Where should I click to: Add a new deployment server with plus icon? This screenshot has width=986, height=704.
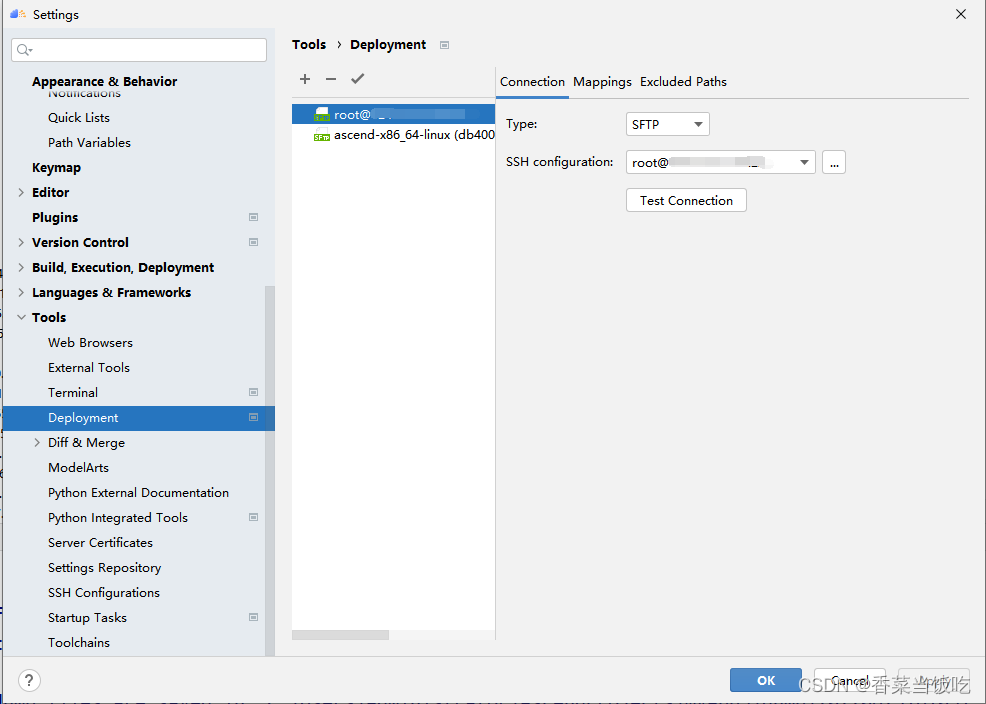(305, 79)
